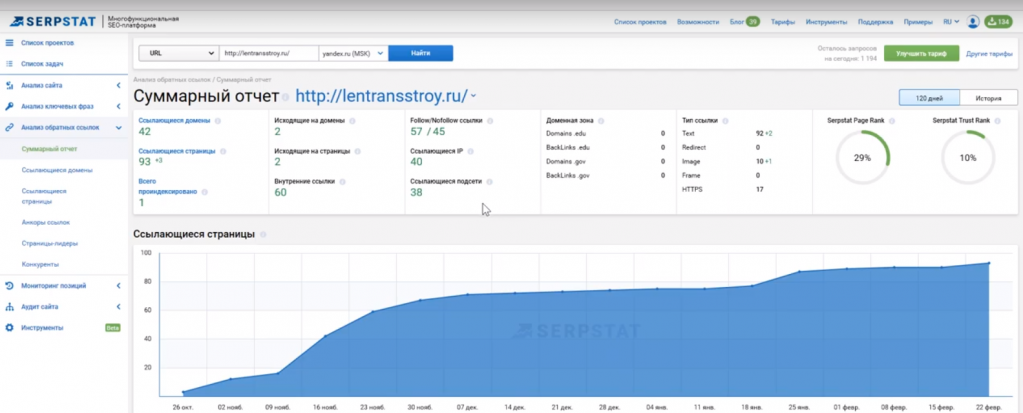Click the chart data point for 22 февр.
Screen dimensions: 1023x413
click(989, 263)
